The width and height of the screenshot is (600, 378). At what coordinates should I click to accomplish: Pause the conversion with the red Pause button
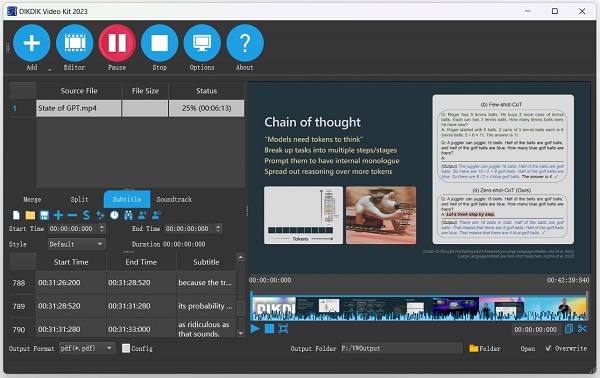click(117, 43)
